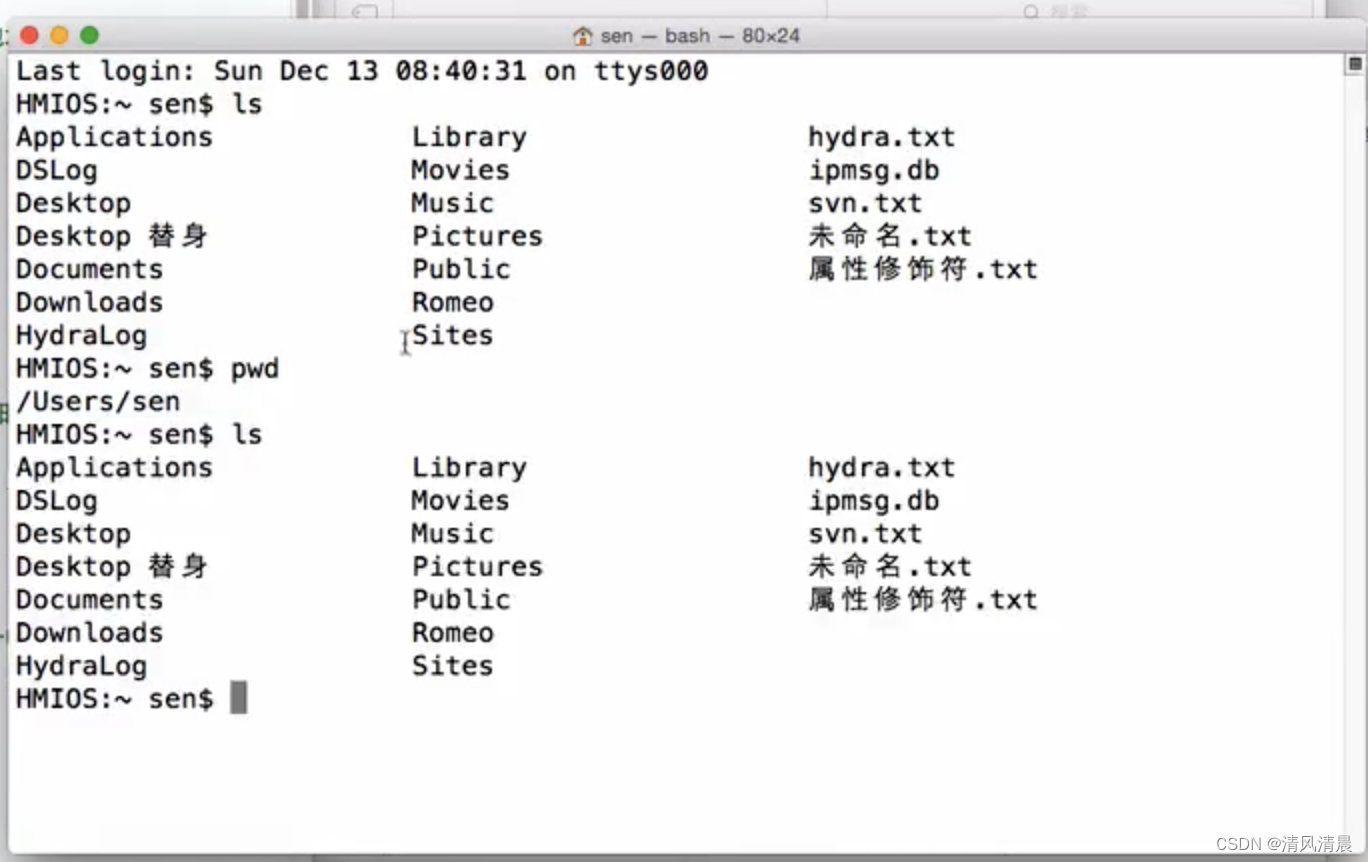This screenshot has height=862, width=1368.
Task: Click the small scroll marker atop the scrollbar
Action: point(1355,64)
